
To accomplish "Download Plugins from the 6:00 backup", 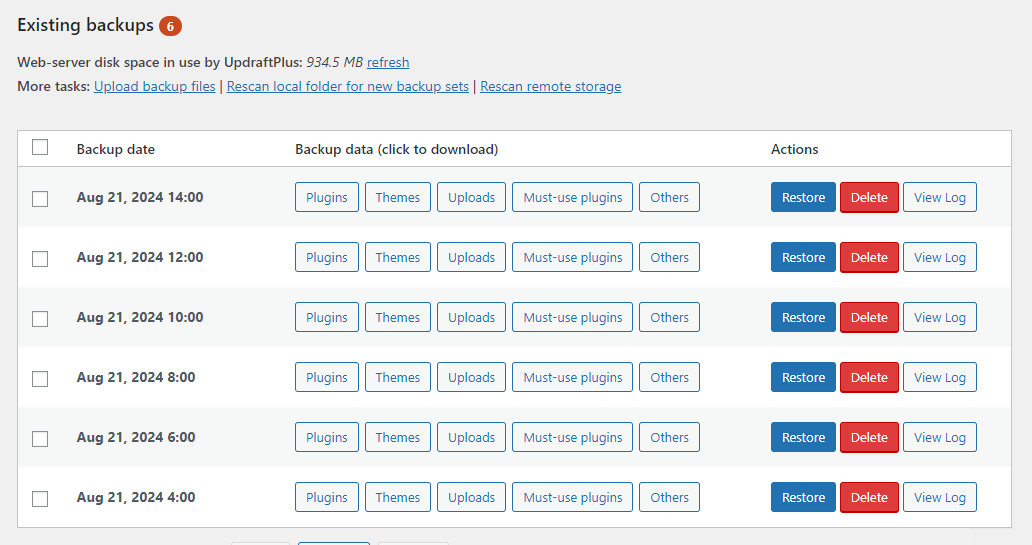I will (x=326, y=437).
